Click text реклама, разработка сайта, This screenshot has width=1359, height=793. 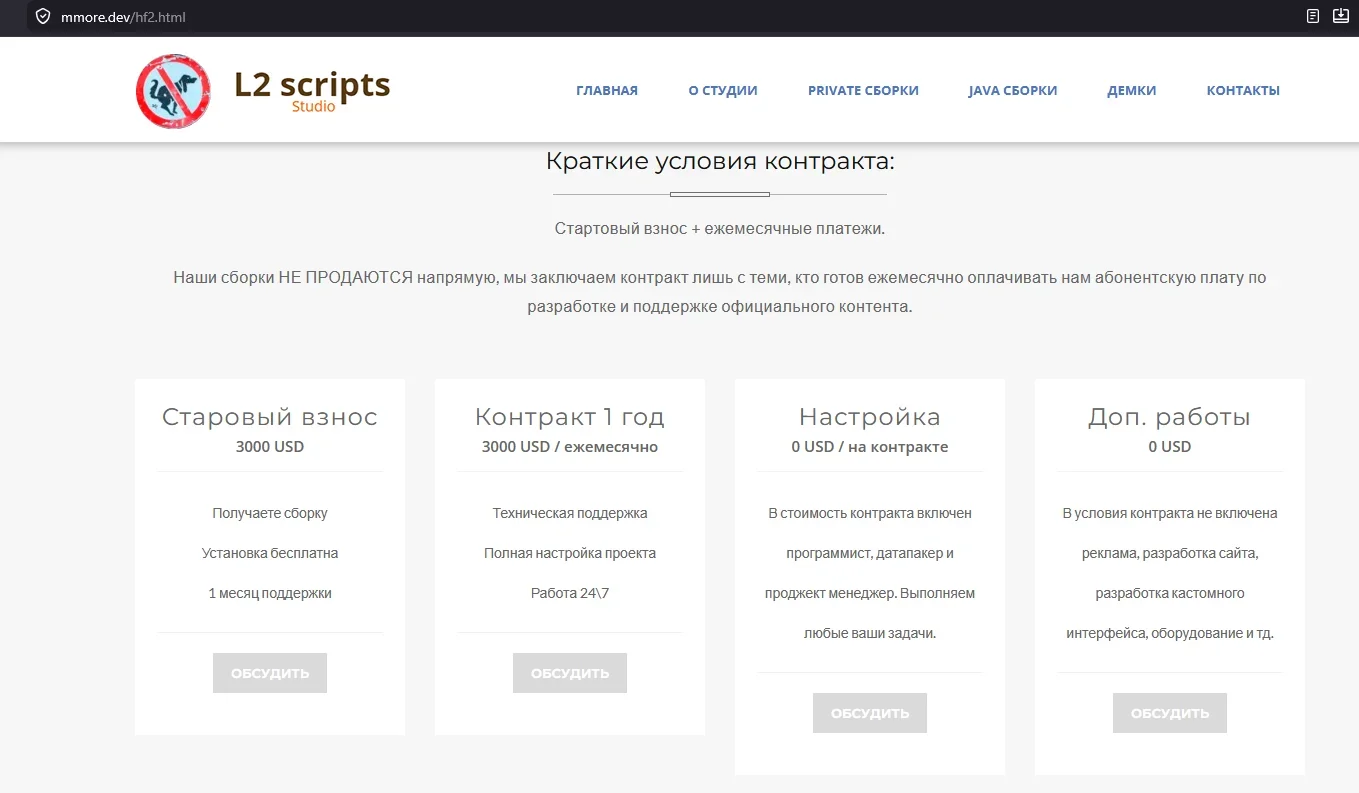coord(1170,553)
